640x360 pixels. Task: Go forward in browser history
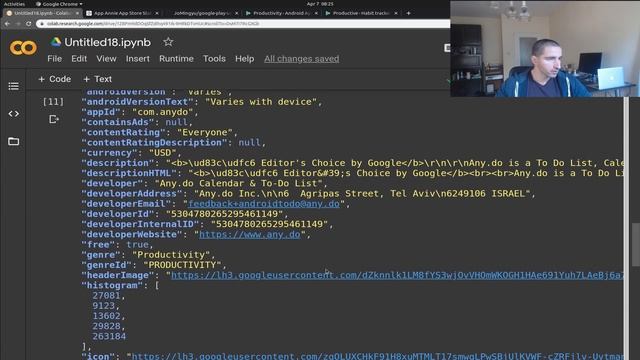pyautogui.click(x=18, y=24)
